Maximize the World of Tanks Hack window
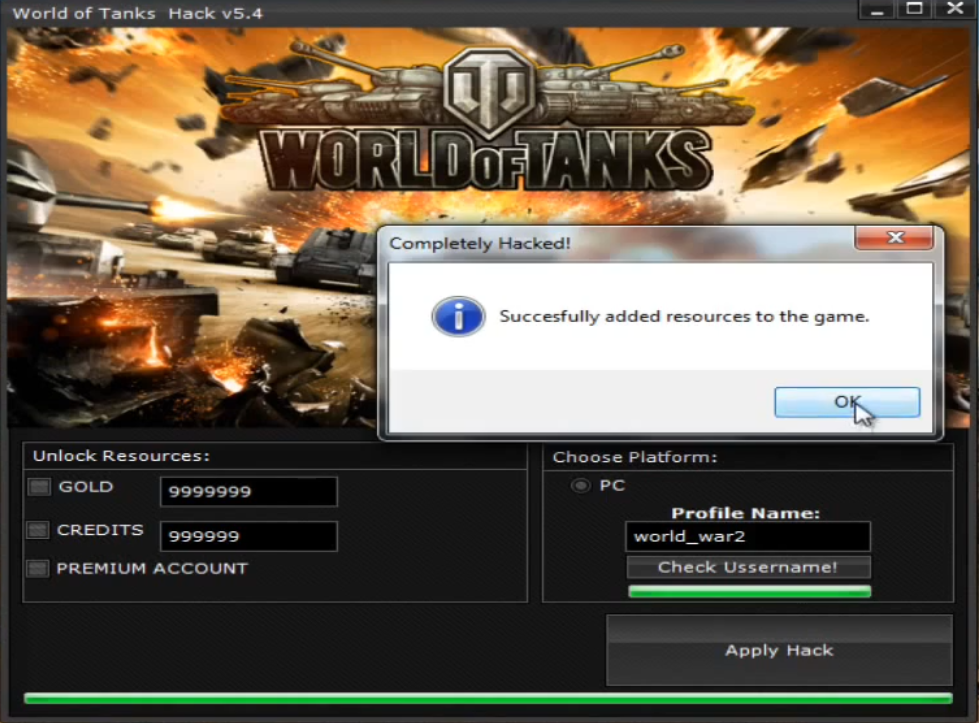The image size is (979, 723). (915, 9)
